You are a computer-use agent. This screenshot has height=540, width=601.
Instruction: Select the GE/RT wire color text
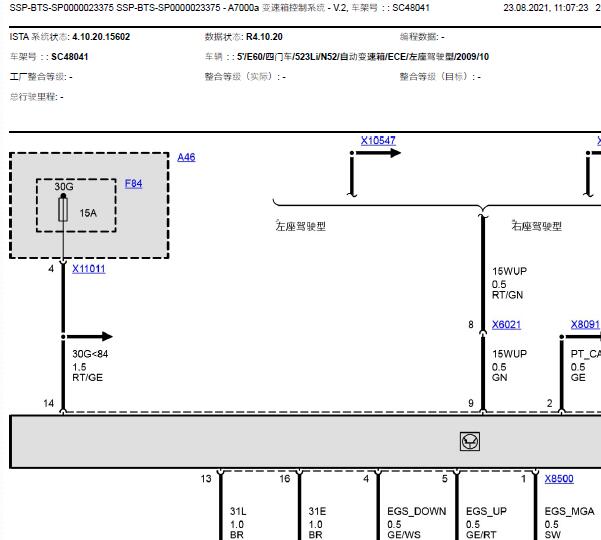(x=481, y=535)
